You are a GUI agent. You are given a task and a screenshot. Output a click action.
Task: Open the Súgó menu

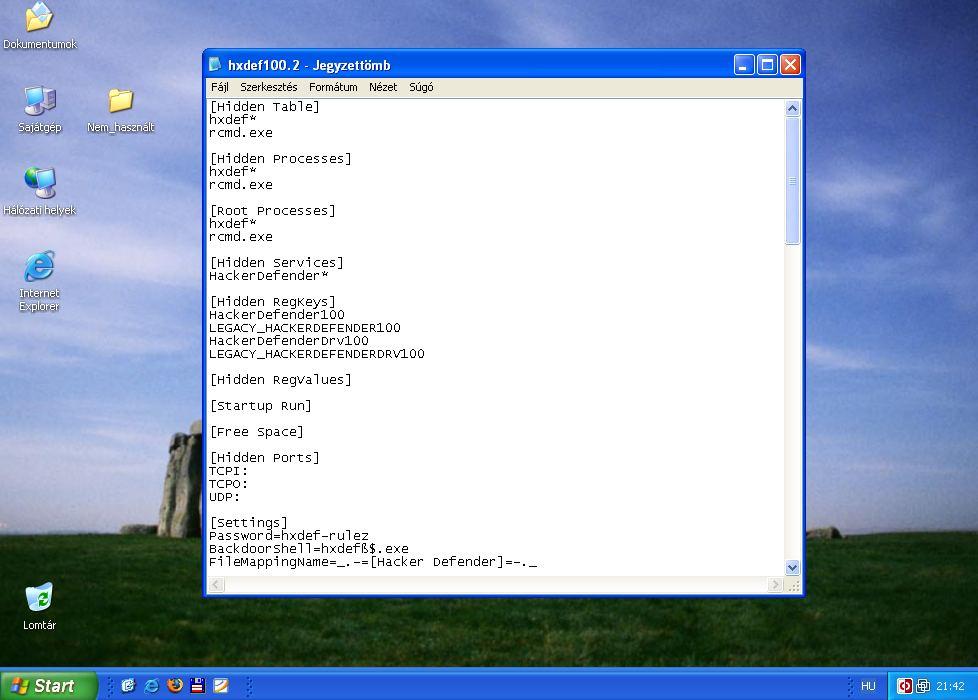pos(421,87)
